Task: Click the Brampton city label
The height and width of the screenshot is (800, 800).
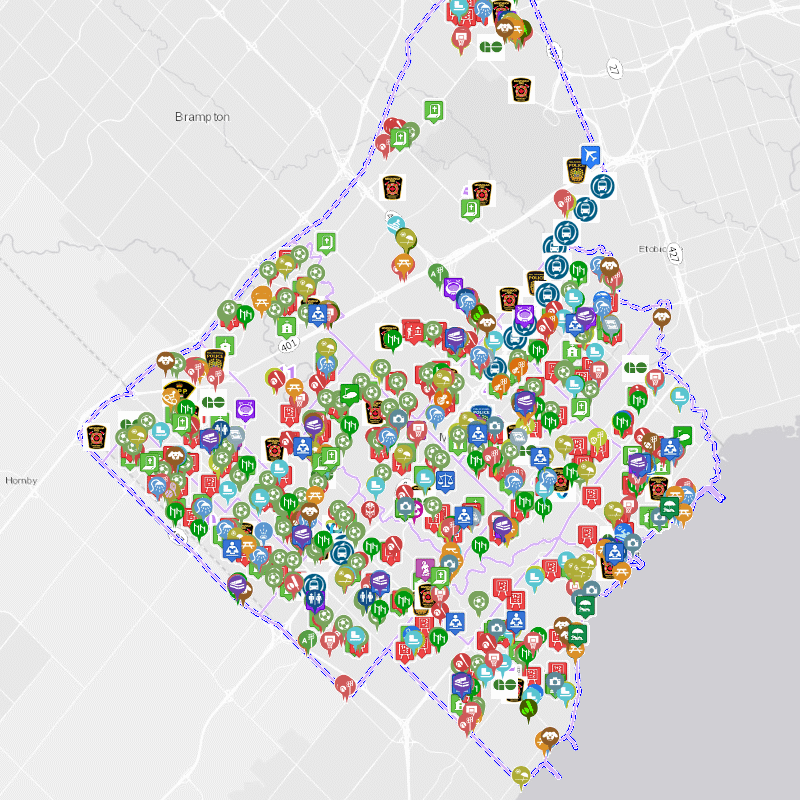Action: point(202,117)
